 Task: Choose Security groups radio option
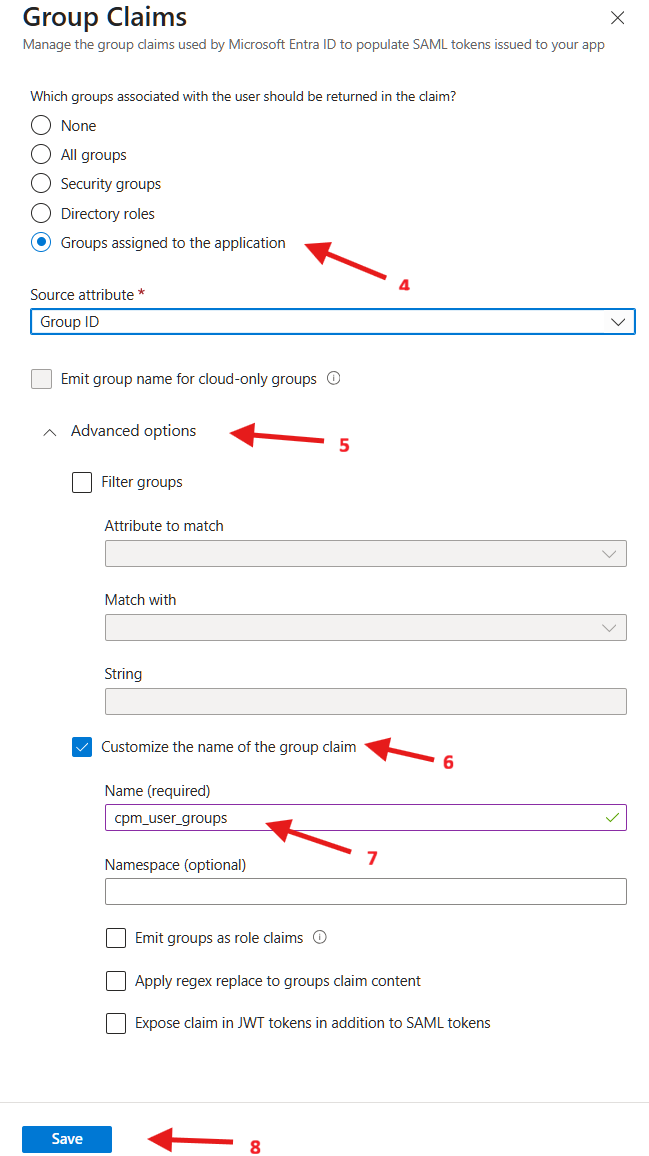41,184
